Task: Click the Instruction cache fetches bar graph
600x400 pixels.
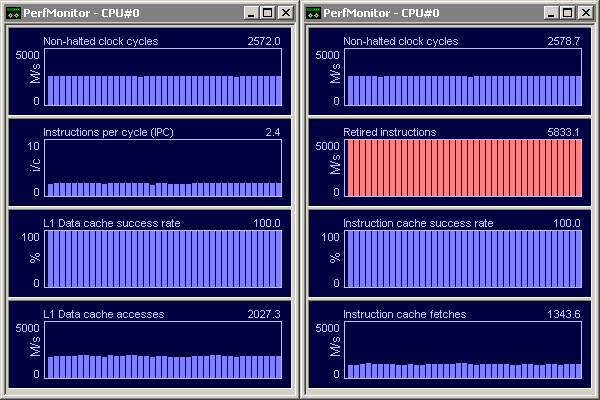Action: tap(463, 350)
